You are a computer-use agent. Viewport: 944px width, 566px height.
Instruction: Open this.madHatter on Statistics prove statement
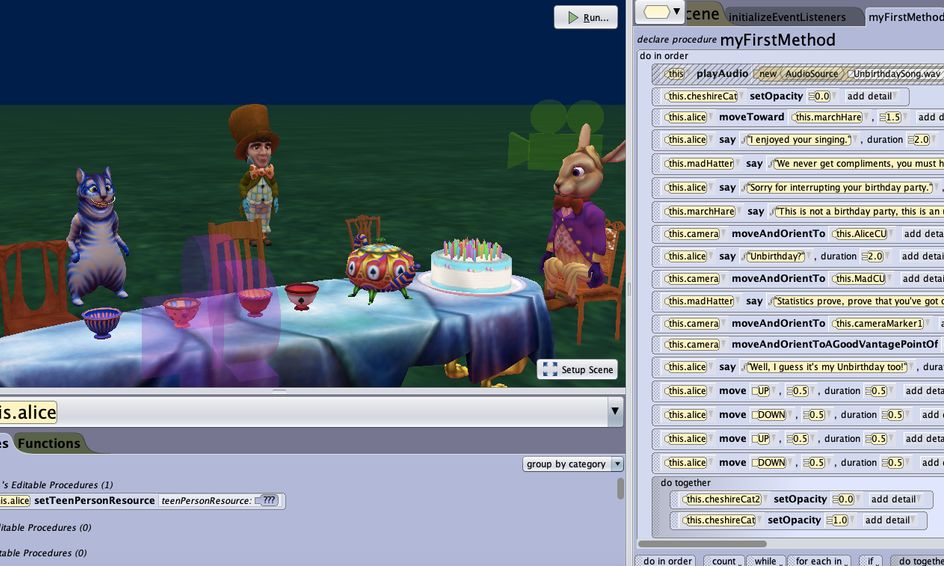(x=700, y=301)
